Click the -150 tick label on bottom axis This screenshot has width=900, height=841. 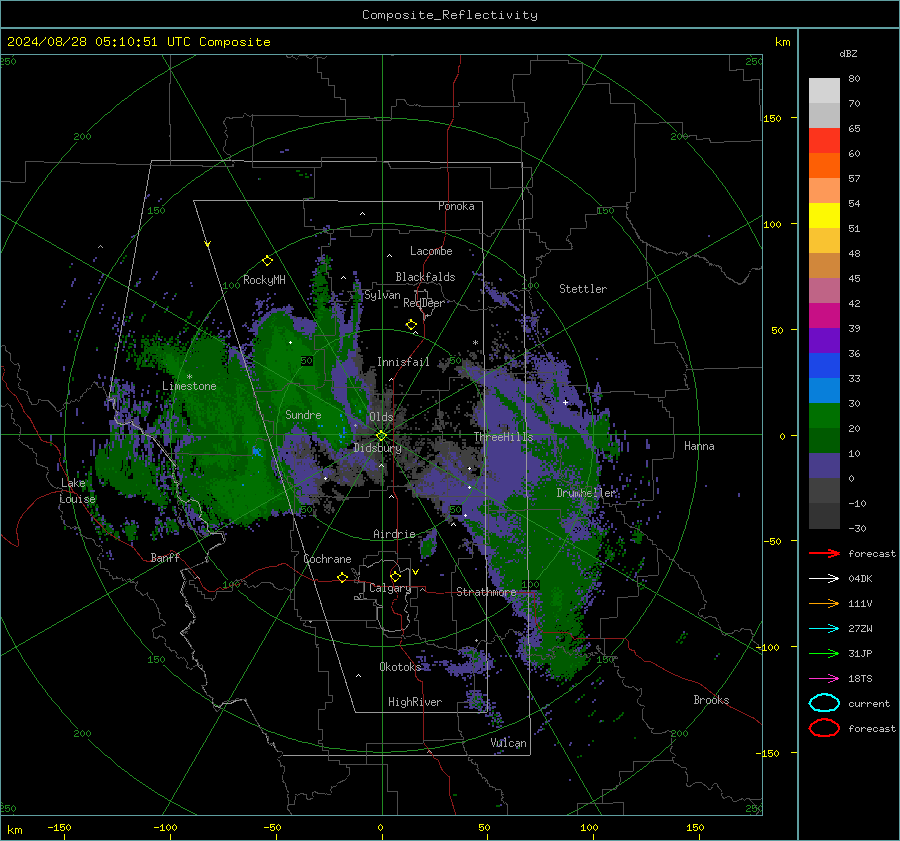click(x=59, y=827)
